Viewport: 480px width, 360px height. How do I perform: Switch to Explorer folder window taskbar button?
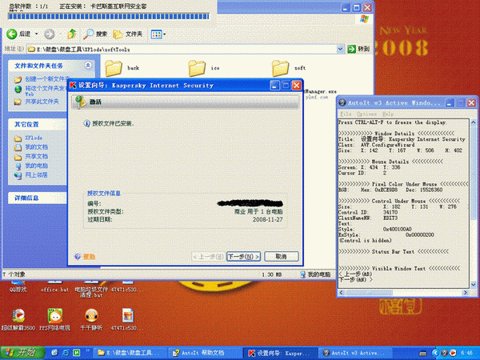click(x=130, y=353)
